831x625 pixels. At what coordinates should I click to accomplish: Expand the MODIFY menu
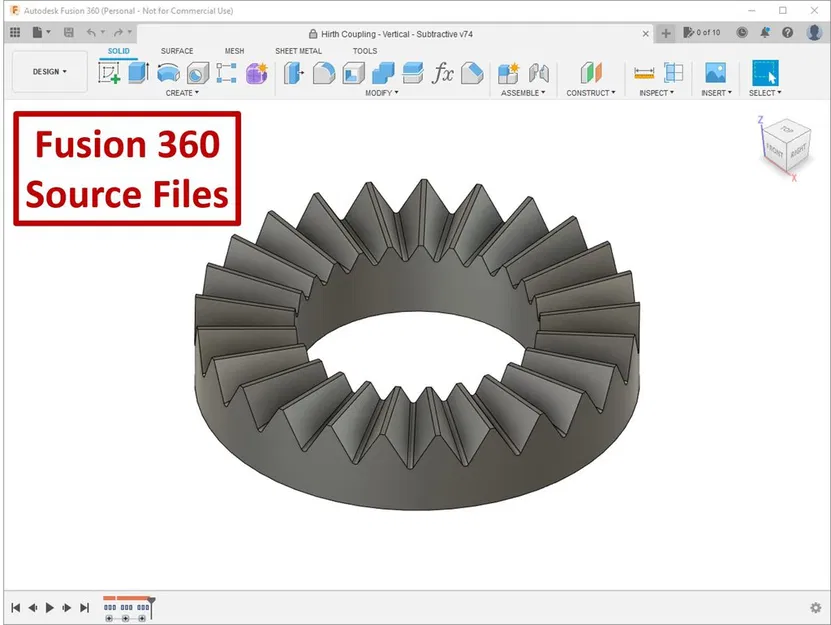(382, 93)
